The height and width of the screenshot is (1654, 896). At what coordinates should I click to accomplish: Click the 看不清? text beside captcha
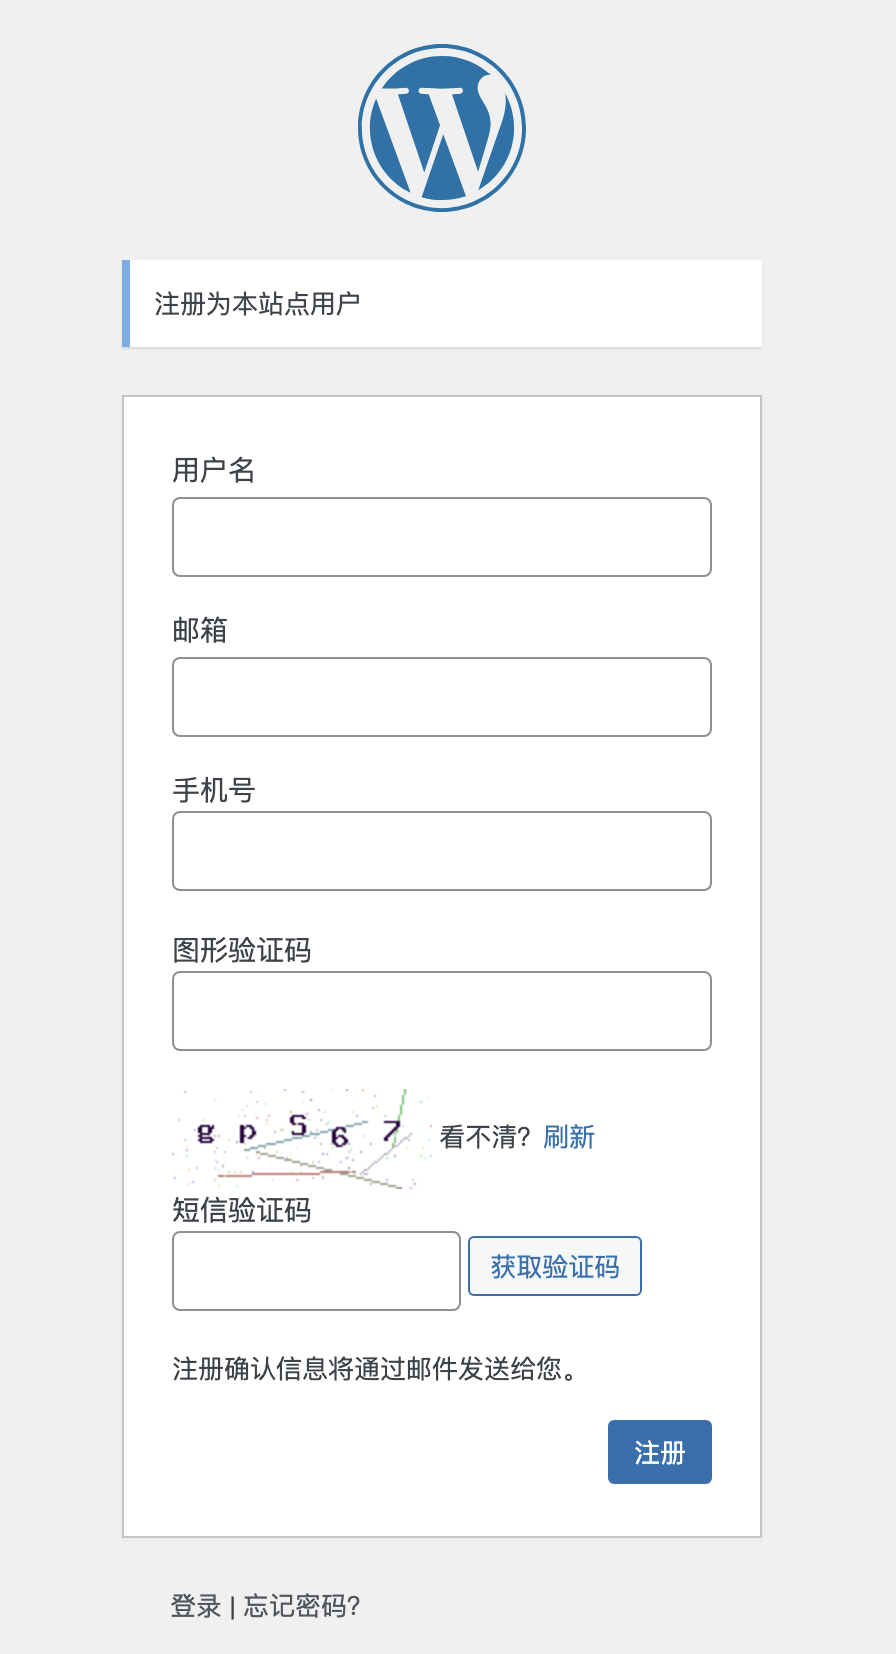click(x=484, y=1137)
